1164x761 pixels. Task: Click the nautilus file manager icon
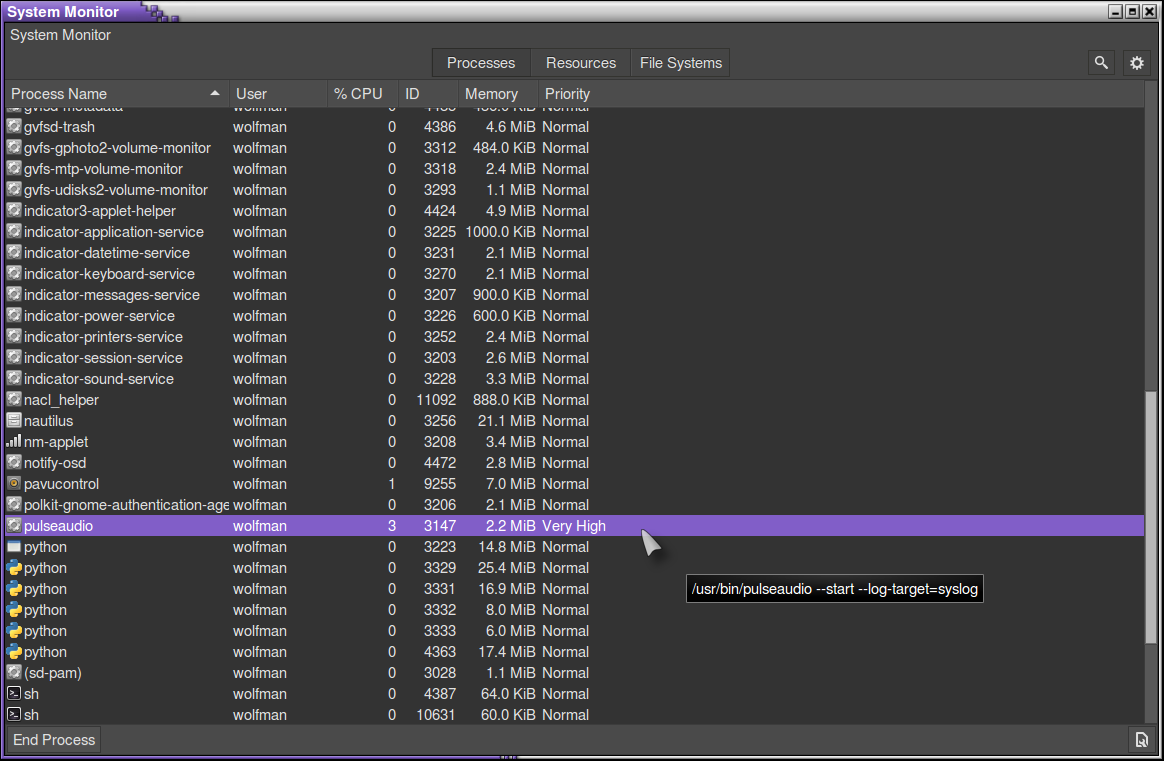[14, 421]
